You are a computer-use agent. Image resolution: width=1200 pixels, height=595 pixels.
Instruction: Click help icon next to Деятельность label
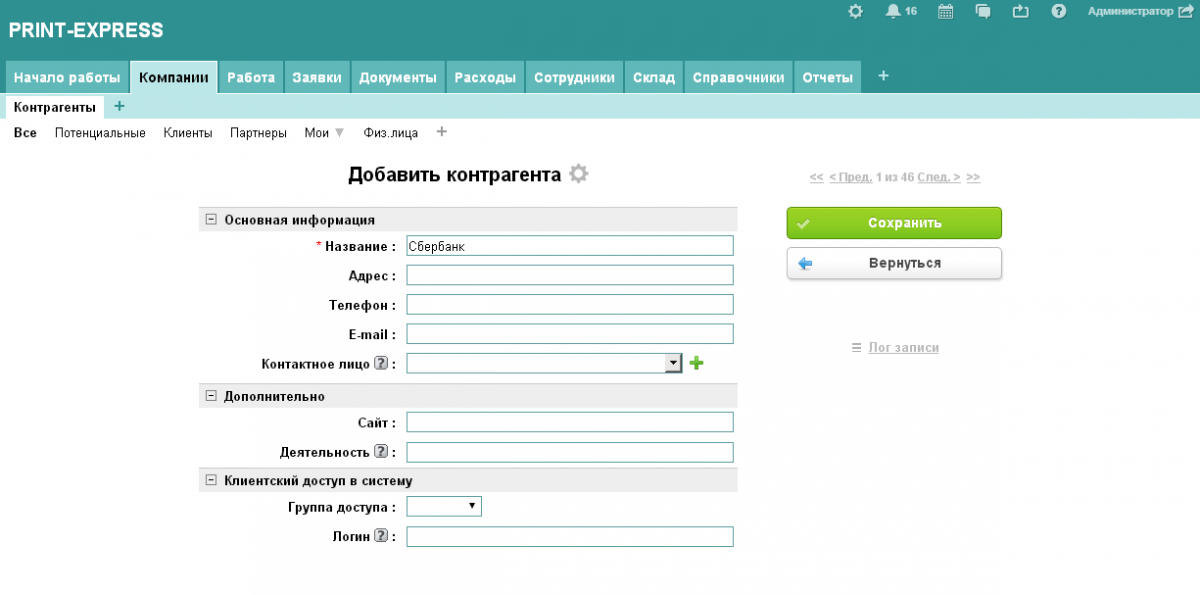coord(380,452)
